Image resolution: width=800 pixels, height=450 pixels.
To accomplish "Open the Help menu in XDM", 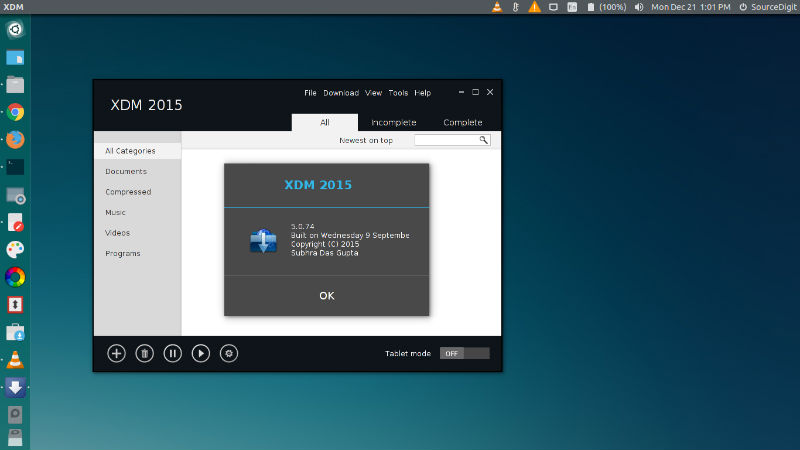I will [x=422, y=93].
